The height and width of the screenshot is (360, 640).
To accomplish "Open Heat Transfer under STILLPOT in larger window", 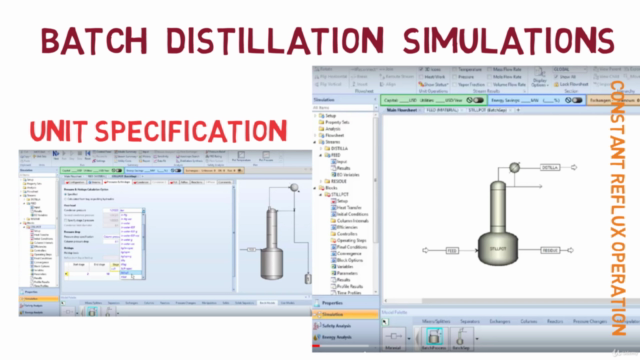I will 346,208.
